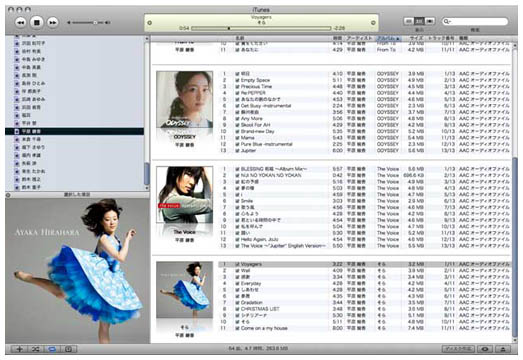Select the Skool For AH song row
The height and width of the screenshot is (360, 523).
[365, 125]
